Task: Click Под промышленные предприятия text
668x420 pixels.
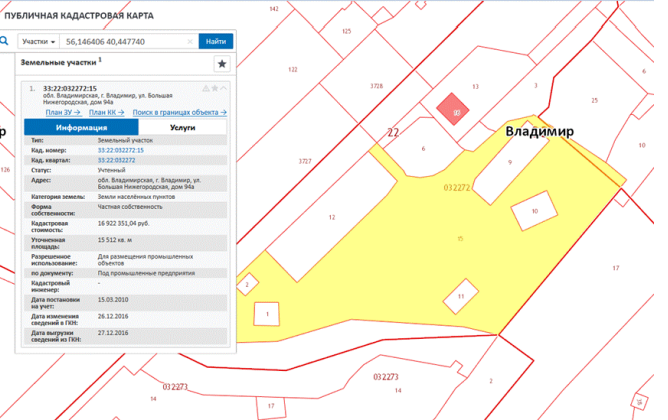Action: pos(146,273)
